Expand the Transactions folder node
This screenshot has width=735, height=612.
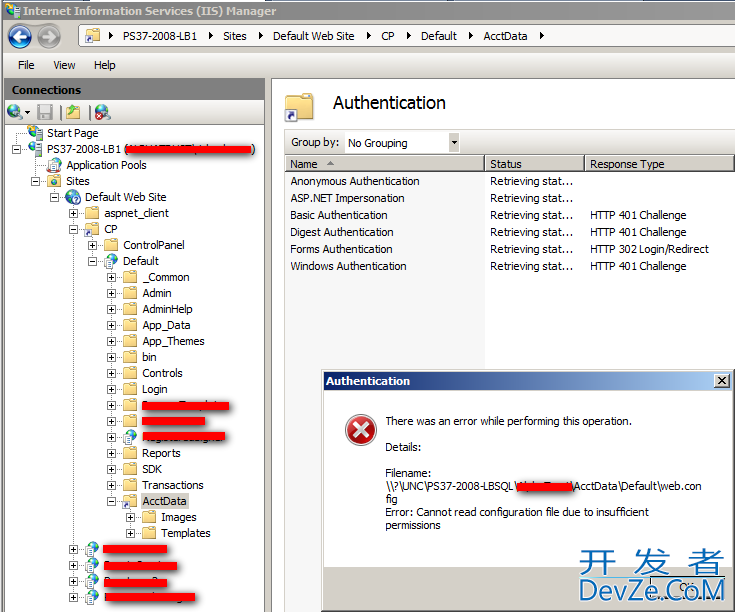coord(112,485)
